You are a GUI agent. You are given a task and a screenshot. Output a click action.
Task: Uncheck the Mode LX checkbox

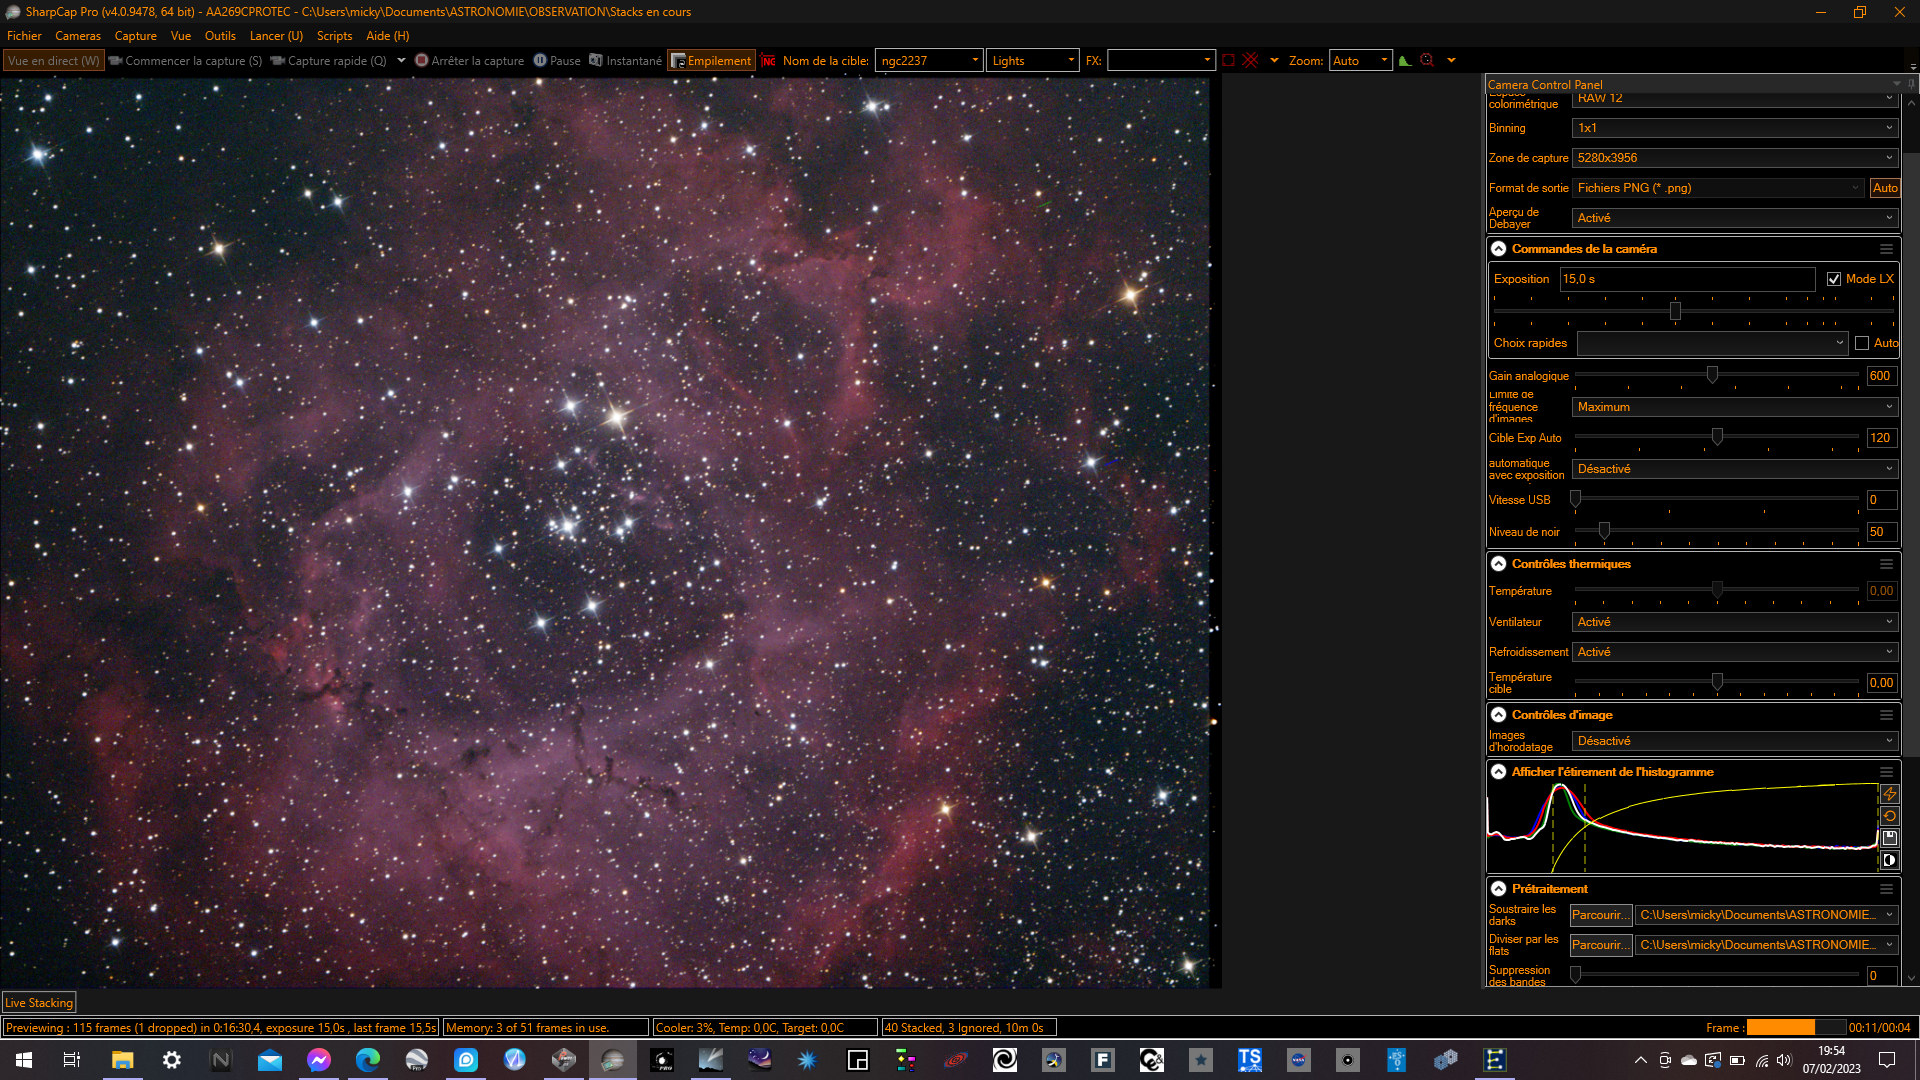click(1834, 279)
